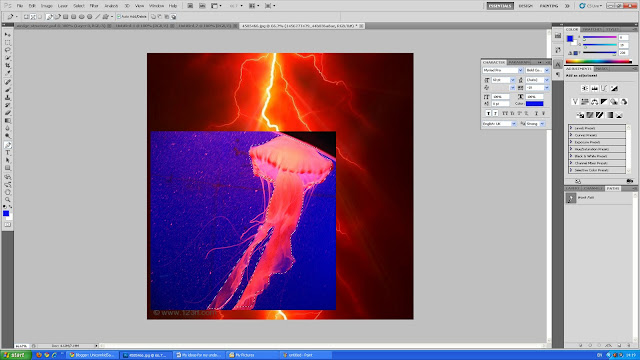Select the Gradient tool
The image size is (640, 360).
point(7,121)
